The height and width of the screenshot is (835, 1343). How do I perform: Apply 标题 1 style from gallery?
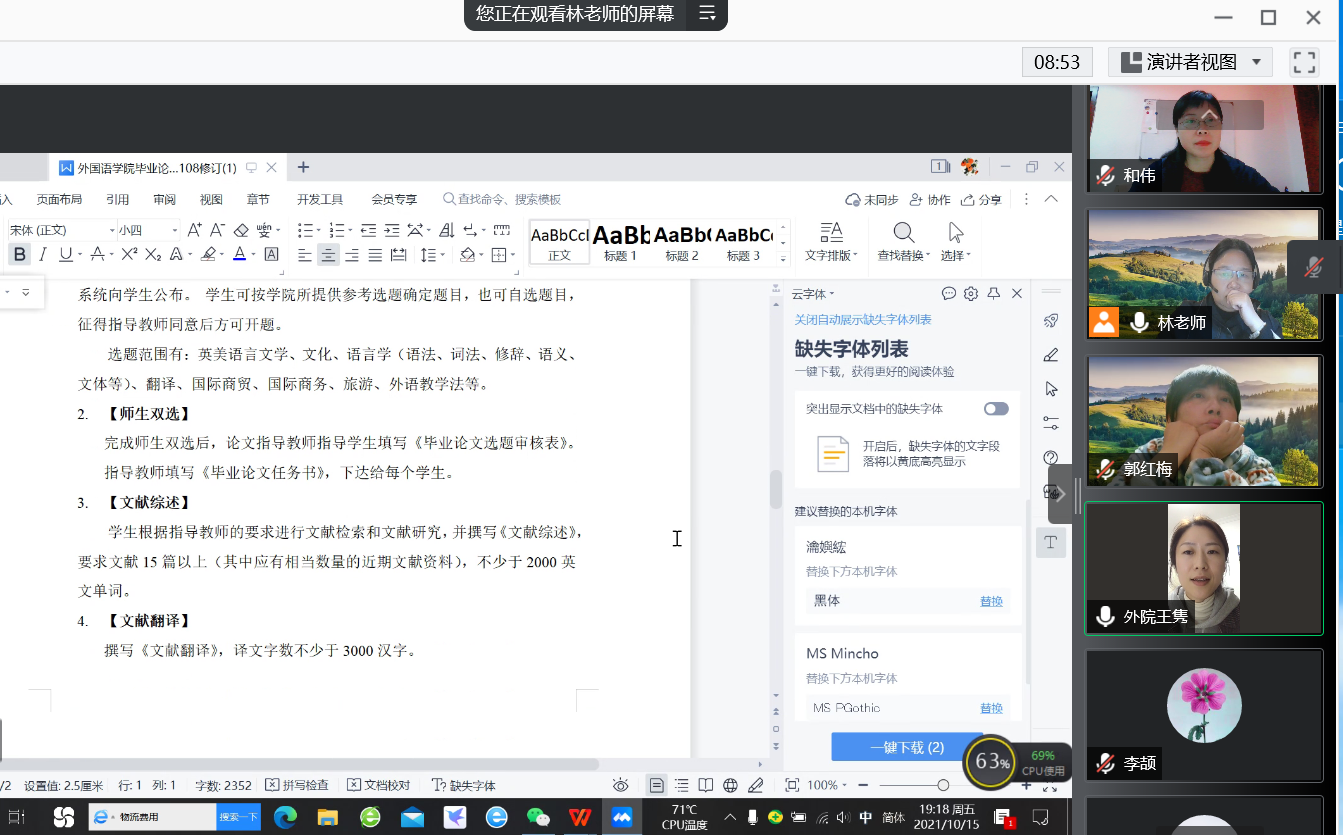[620, 242]
